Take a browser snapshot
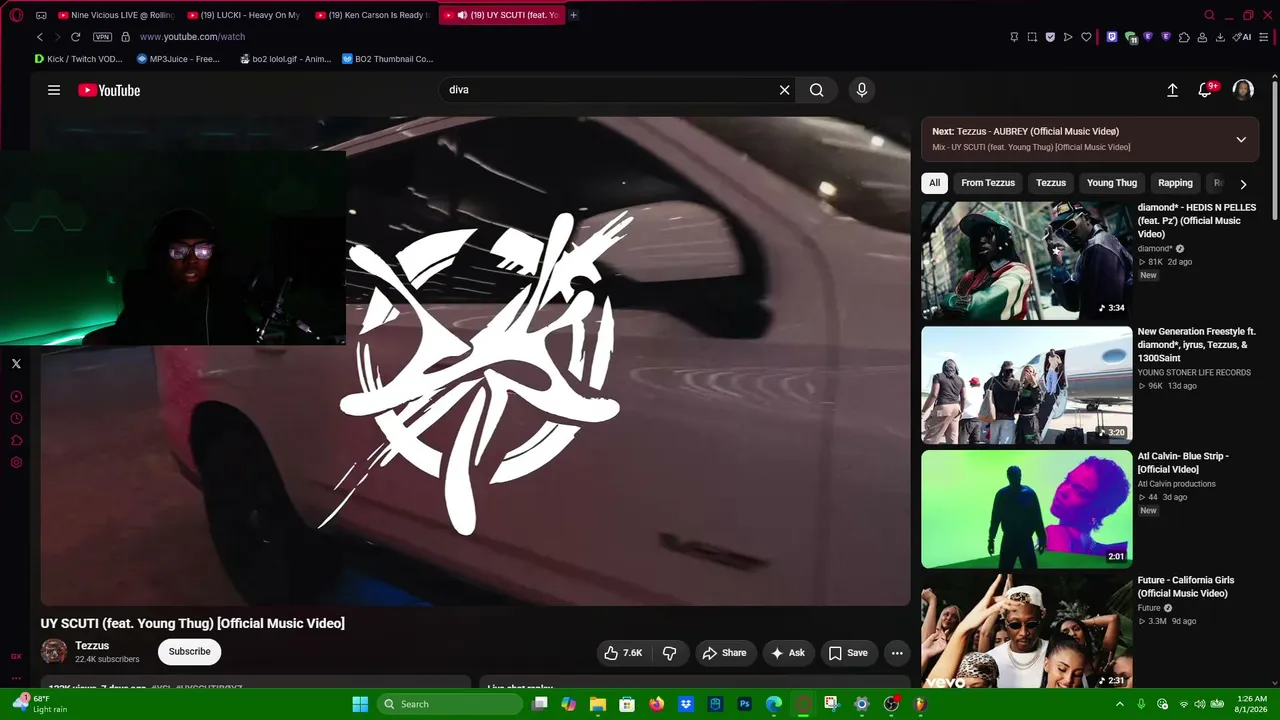This screenshot has width=1280, height=720. 1032,37
